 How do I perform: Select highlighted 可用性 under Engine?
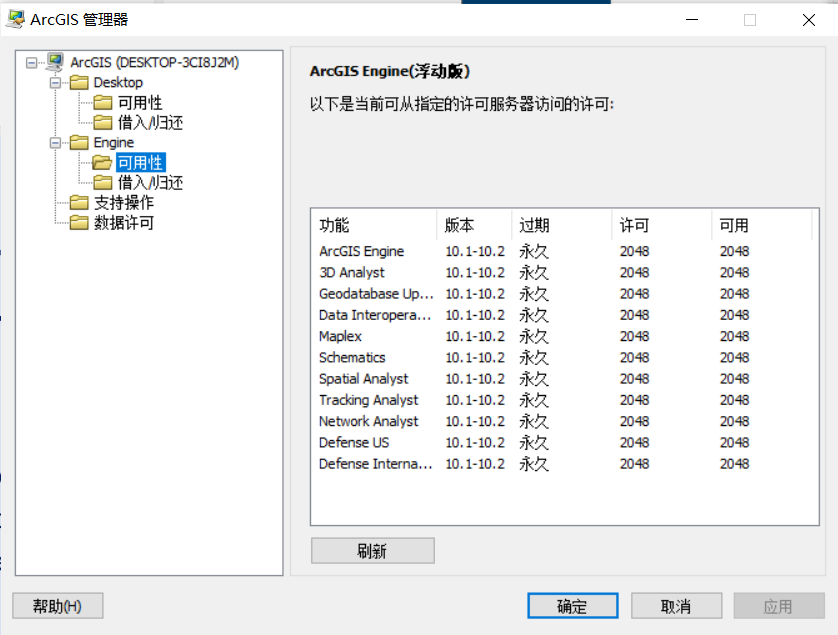click(141, 162)
